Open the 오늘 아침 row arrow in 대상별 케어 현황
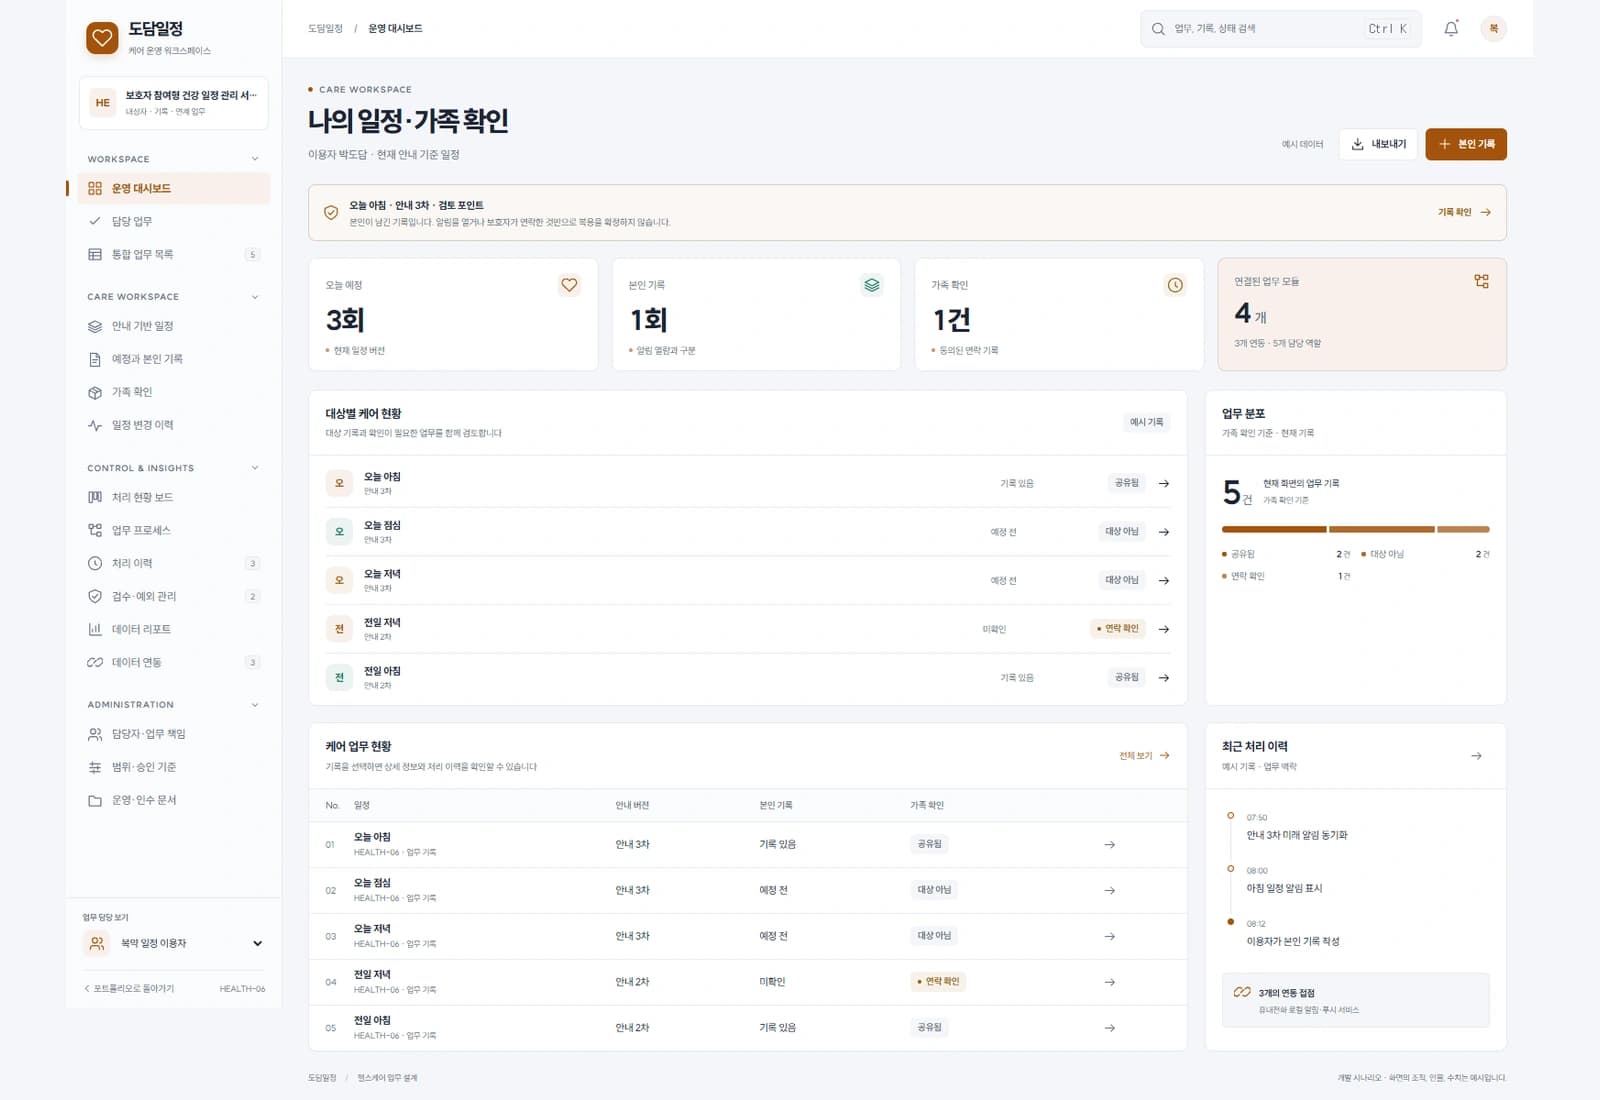Screen dimensions: 1600x1100 (x=1164, y=483)
